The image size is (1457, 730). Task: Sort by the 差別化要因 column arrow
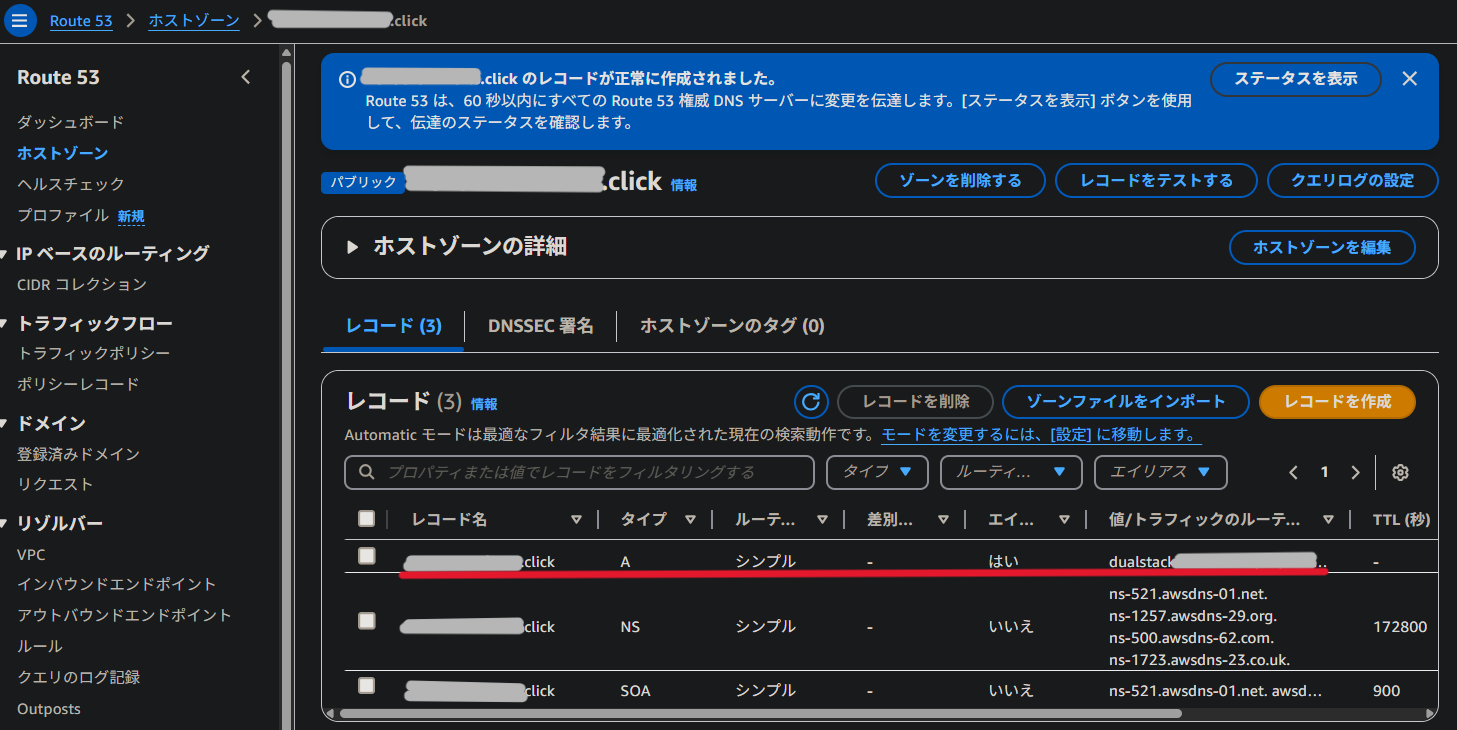click(x=943, y=520)
